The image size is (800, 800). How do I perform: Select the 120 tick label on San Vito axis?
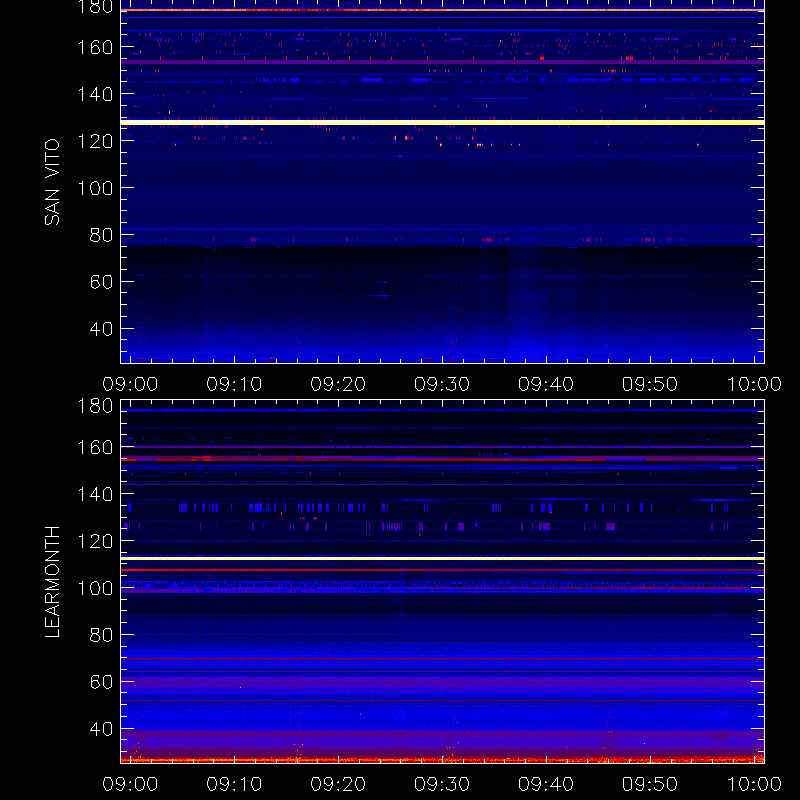[95, 141]
